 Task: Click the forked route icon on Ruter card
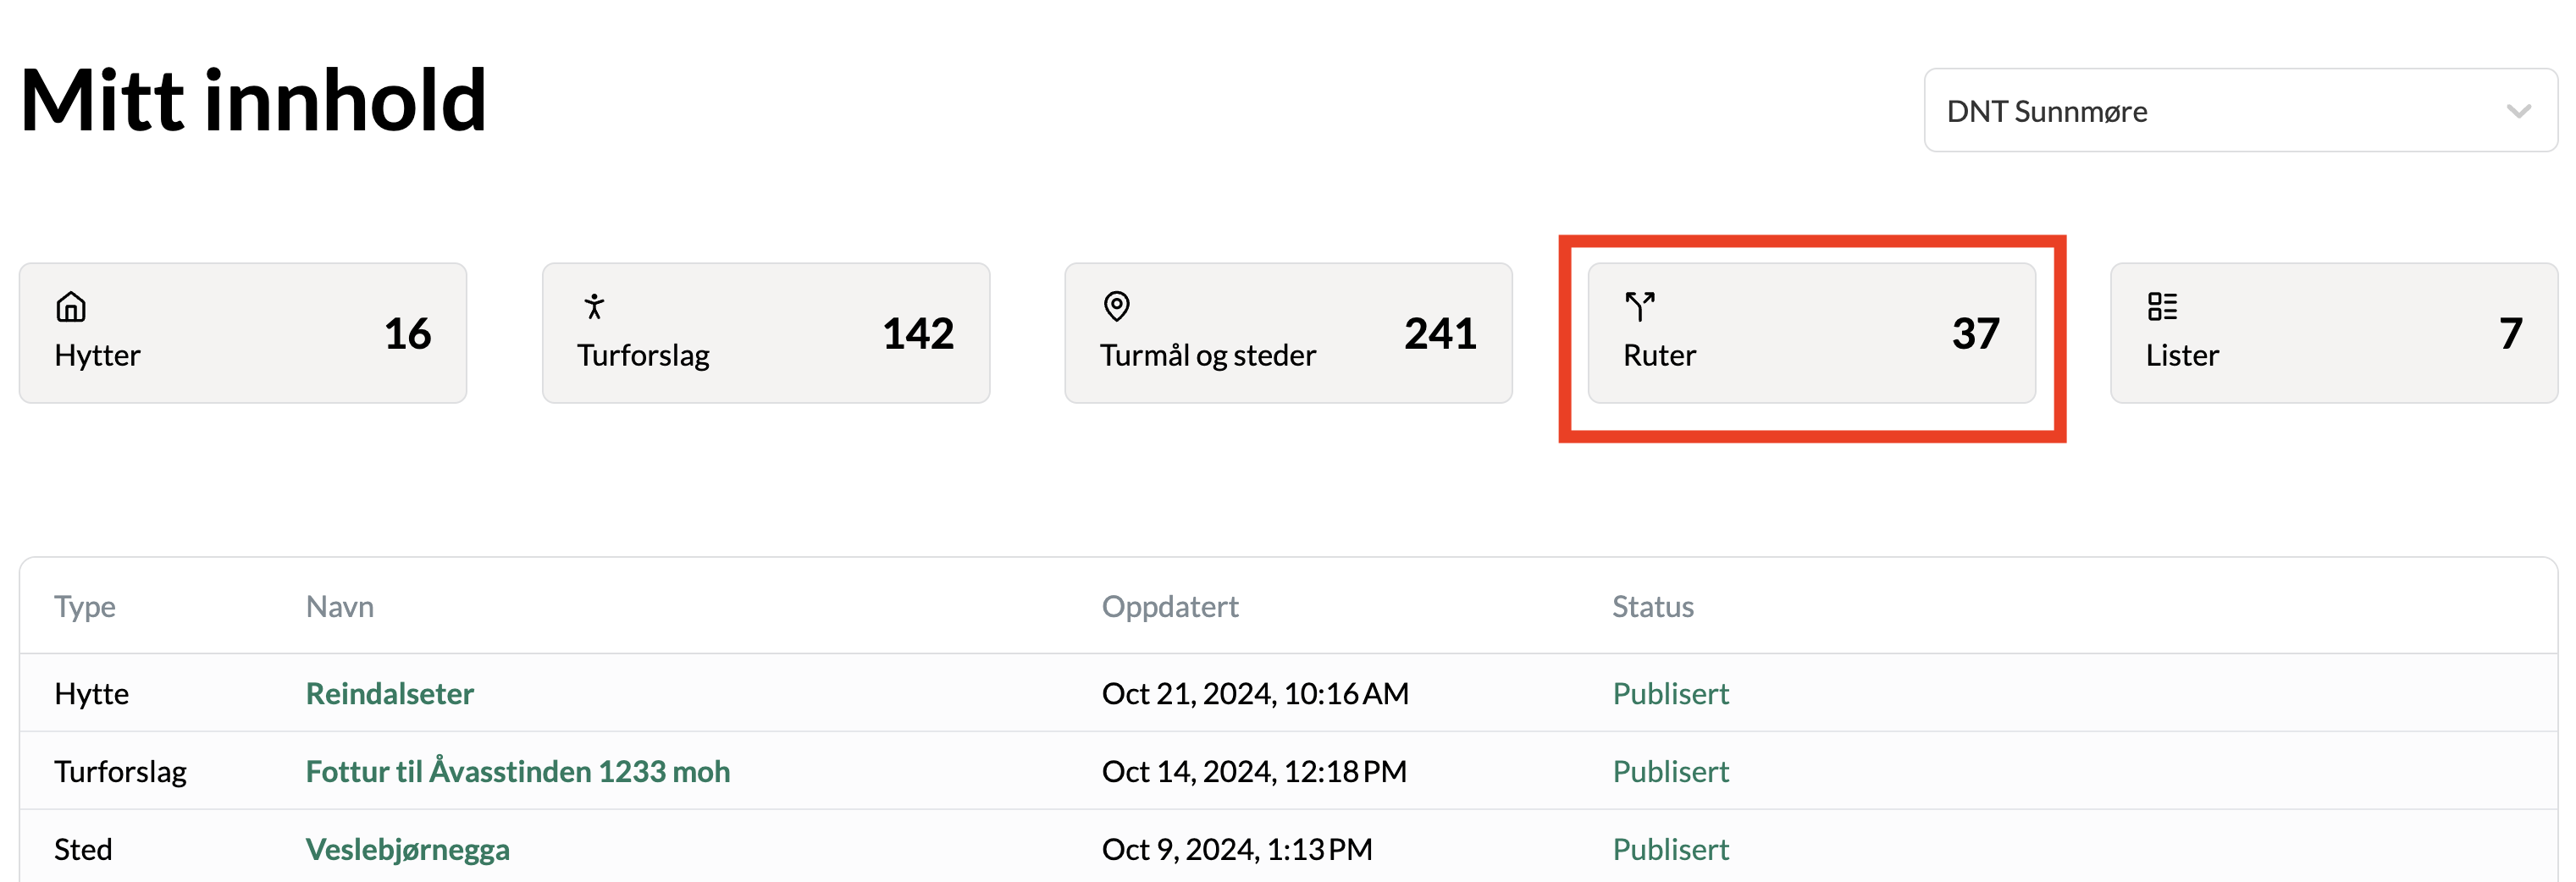(x=1639, y=306)
